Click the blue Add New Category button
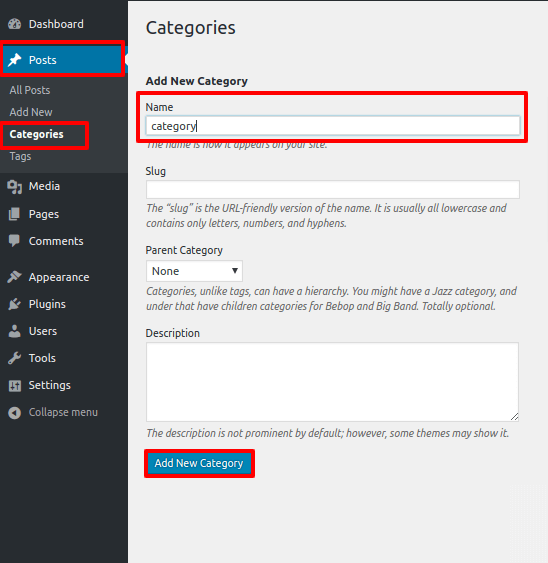The width and height of the screenshot is (548, 563). [x=199, y=463]
